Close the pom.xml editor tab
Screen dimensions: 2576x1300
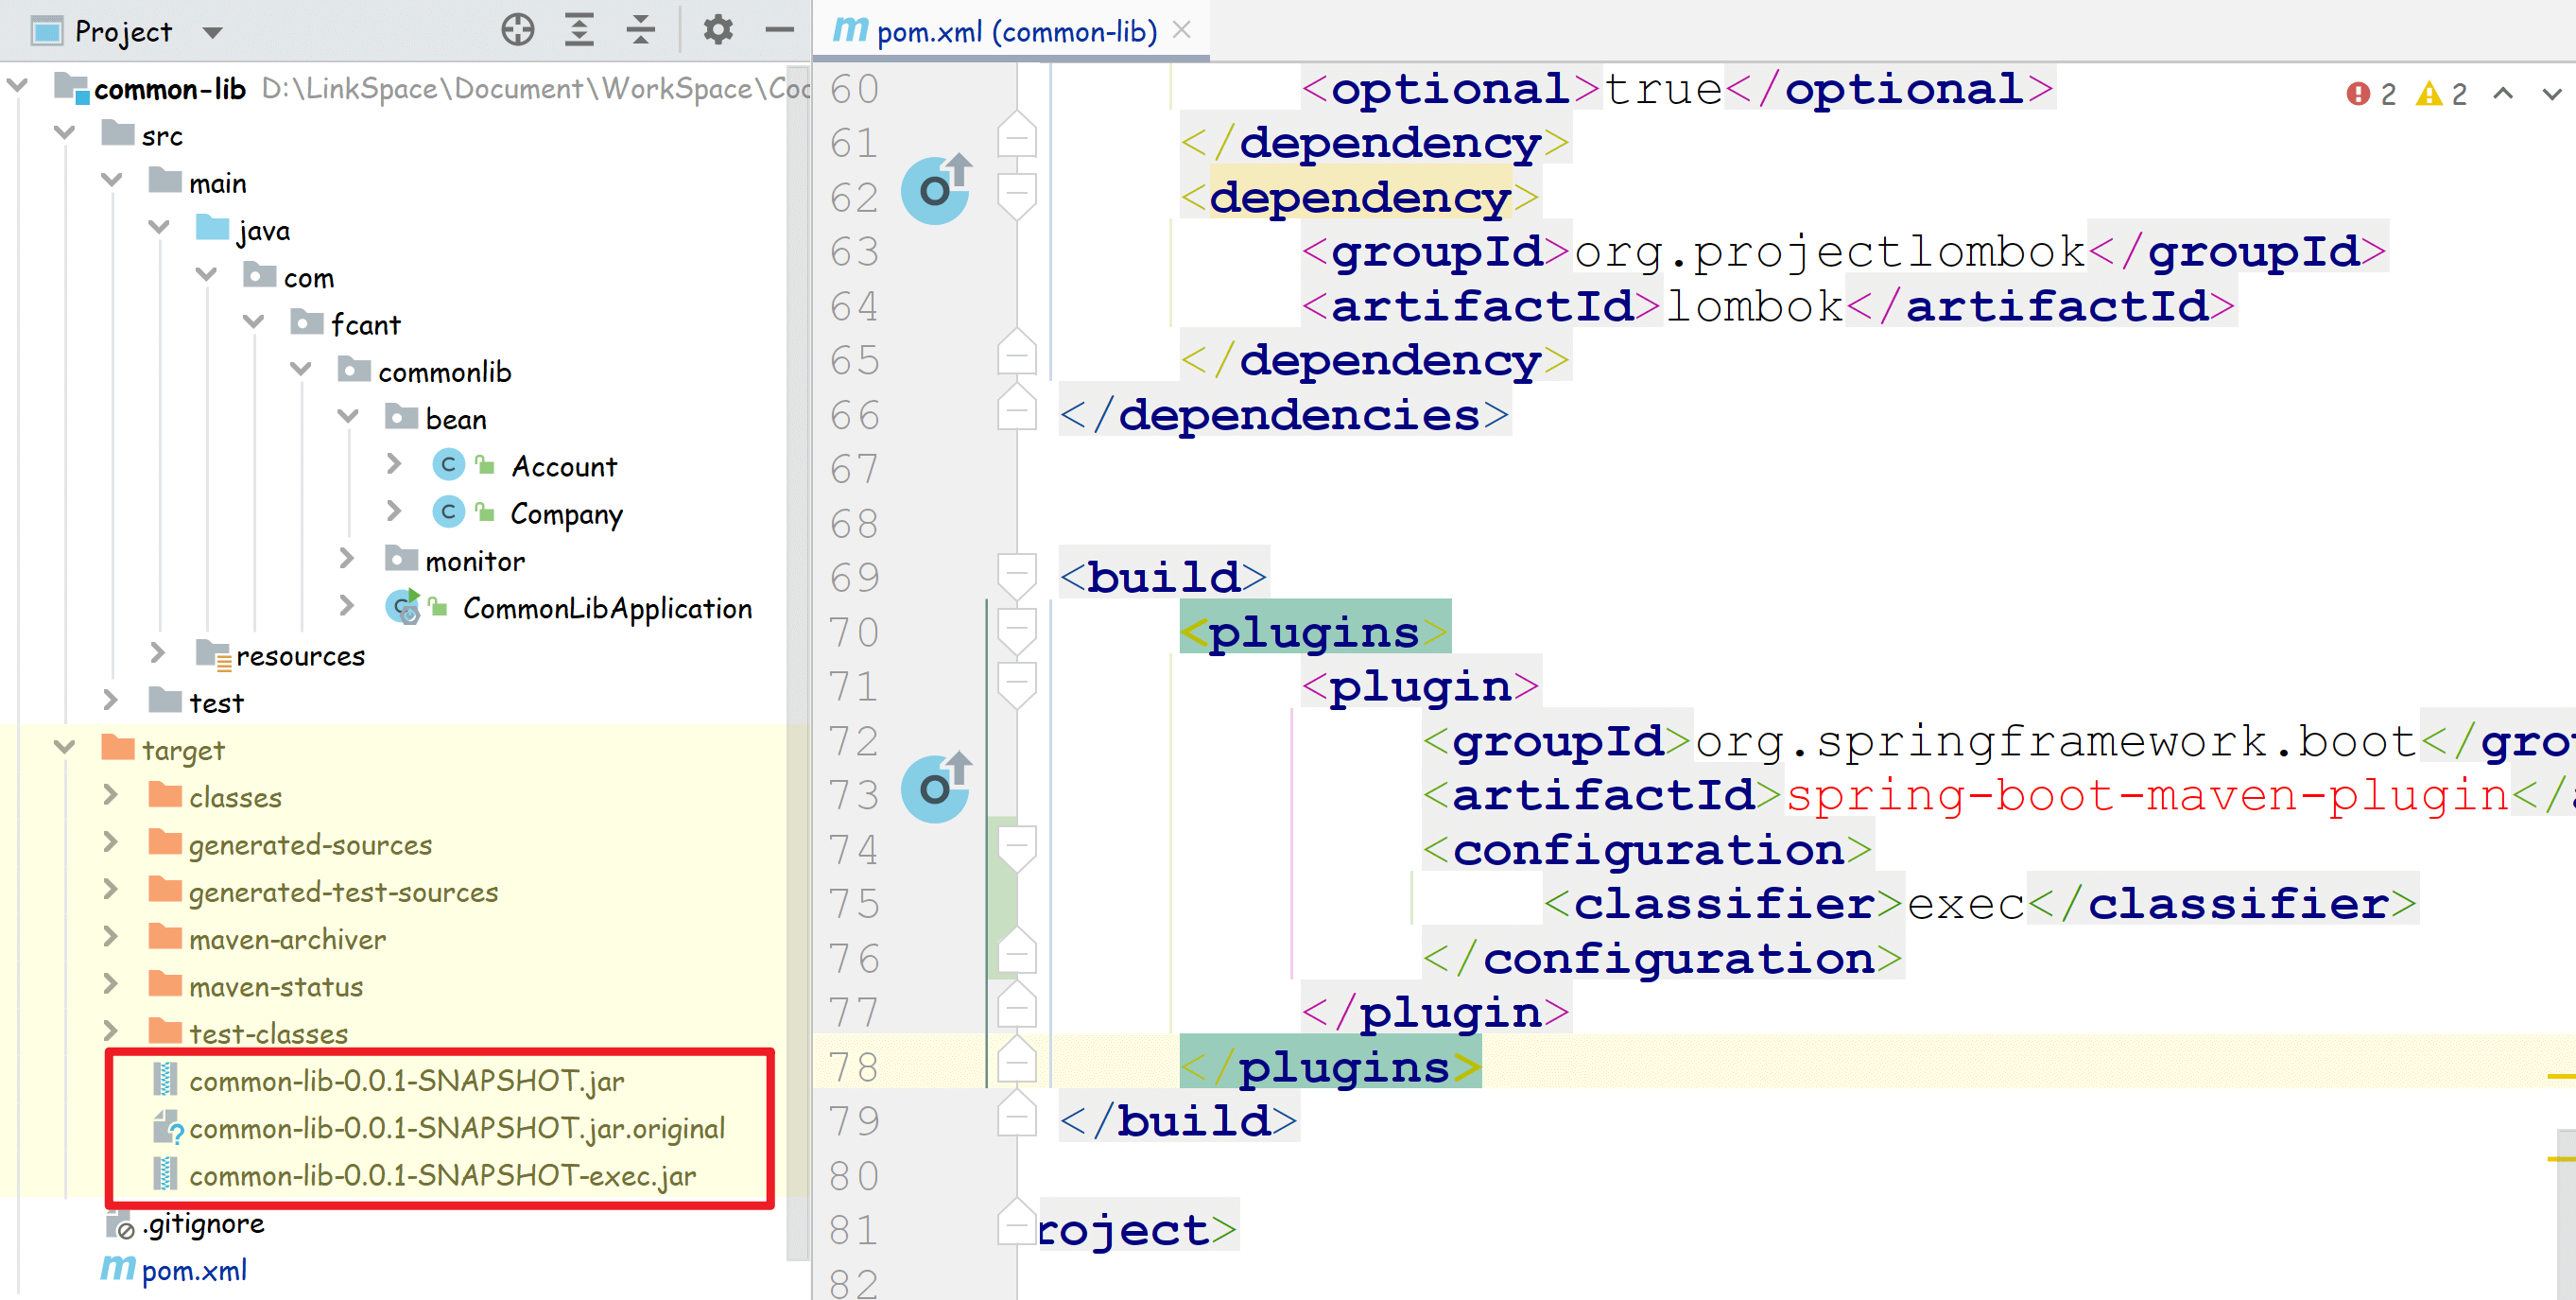1181,30
